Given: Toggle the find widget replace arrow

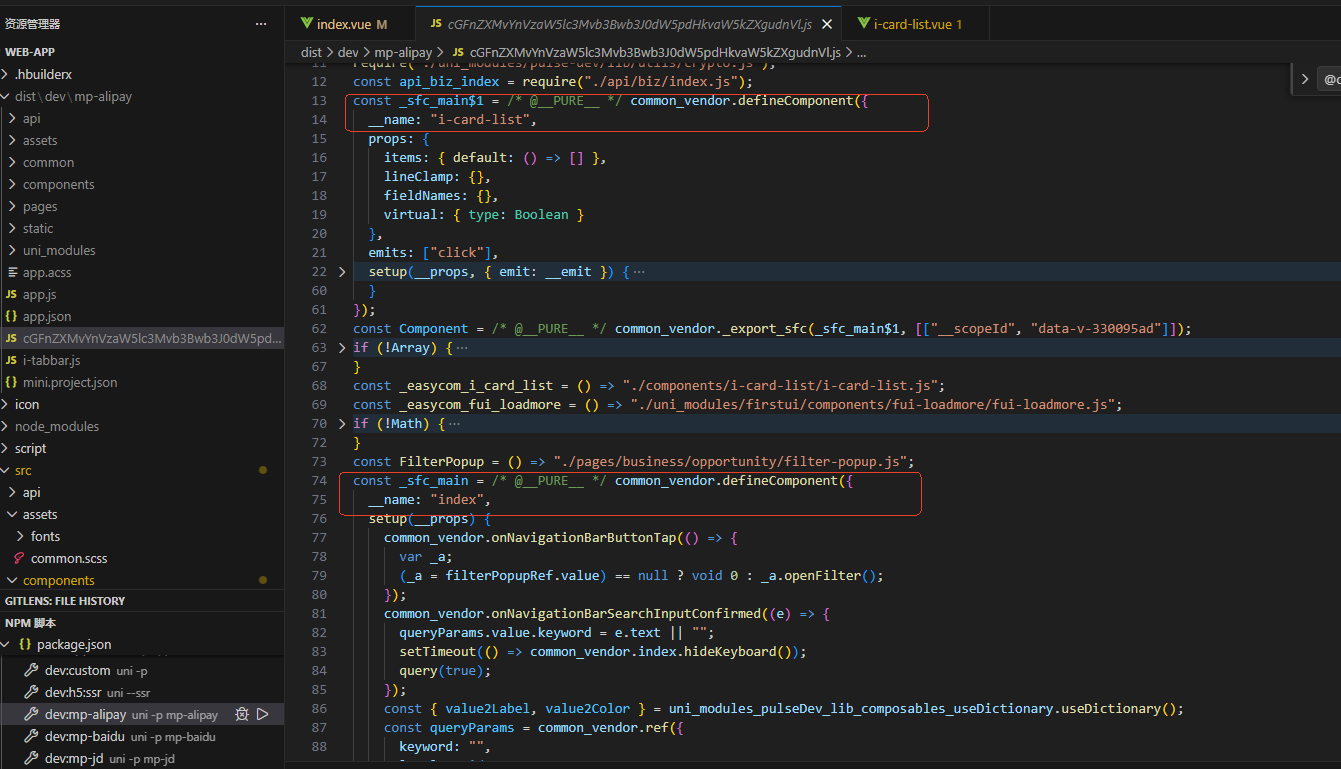Looking at the screenshot, I should pos(1304,79).
